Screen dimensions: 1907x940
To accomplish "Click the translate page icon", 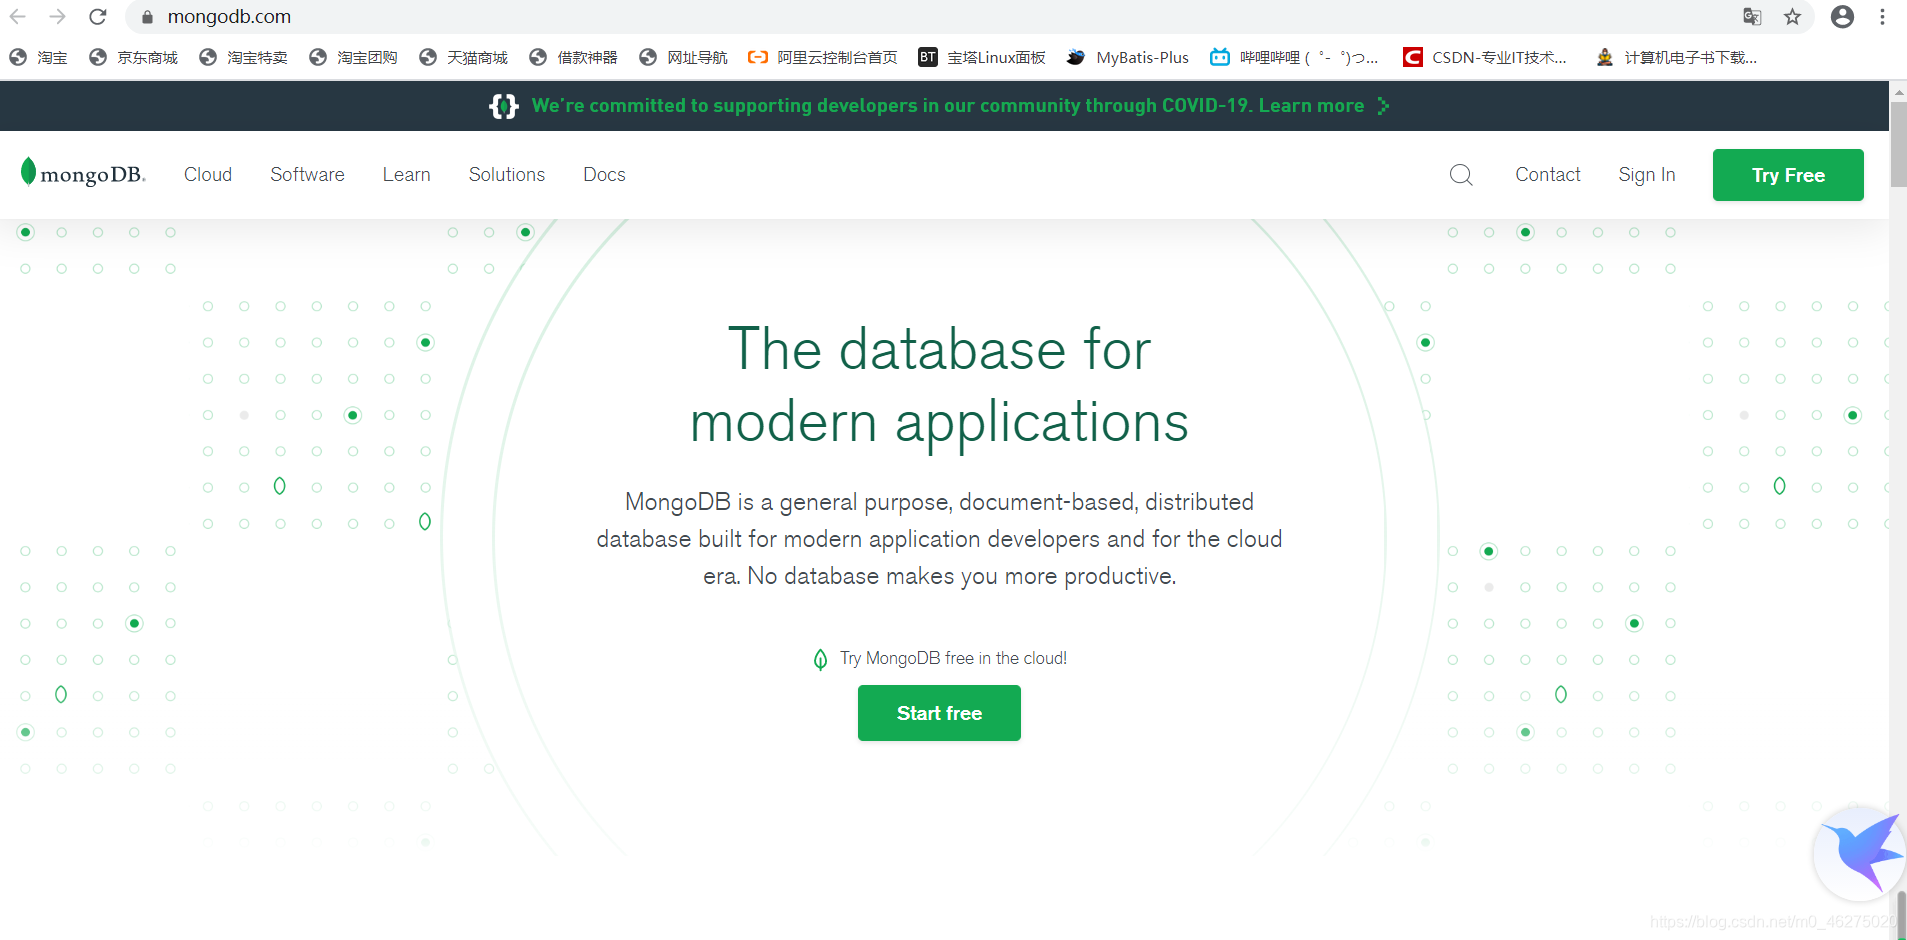I will click(x=1752, y=17).
